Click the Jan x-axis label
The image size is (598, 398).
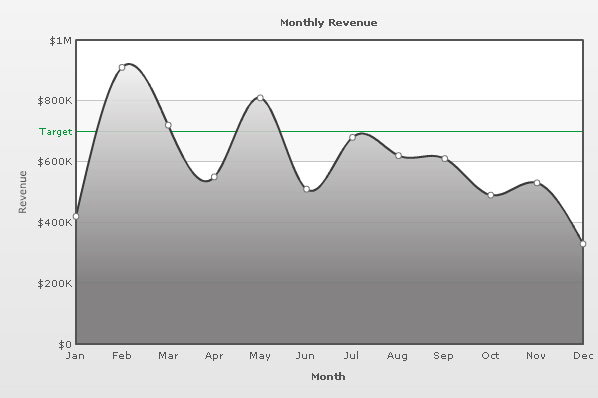coord(75,356)
